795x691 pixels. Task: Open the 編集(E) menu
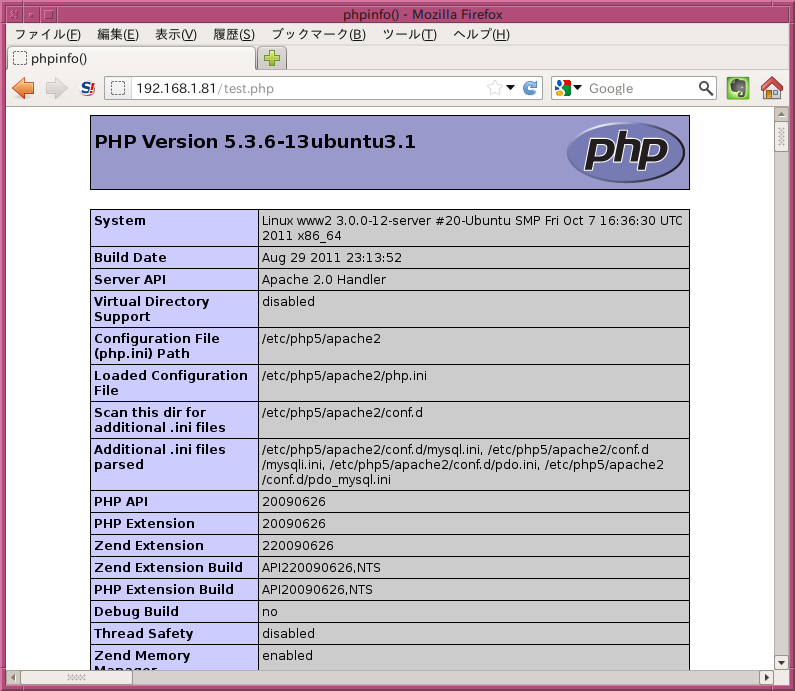click(x=118, y=34)
